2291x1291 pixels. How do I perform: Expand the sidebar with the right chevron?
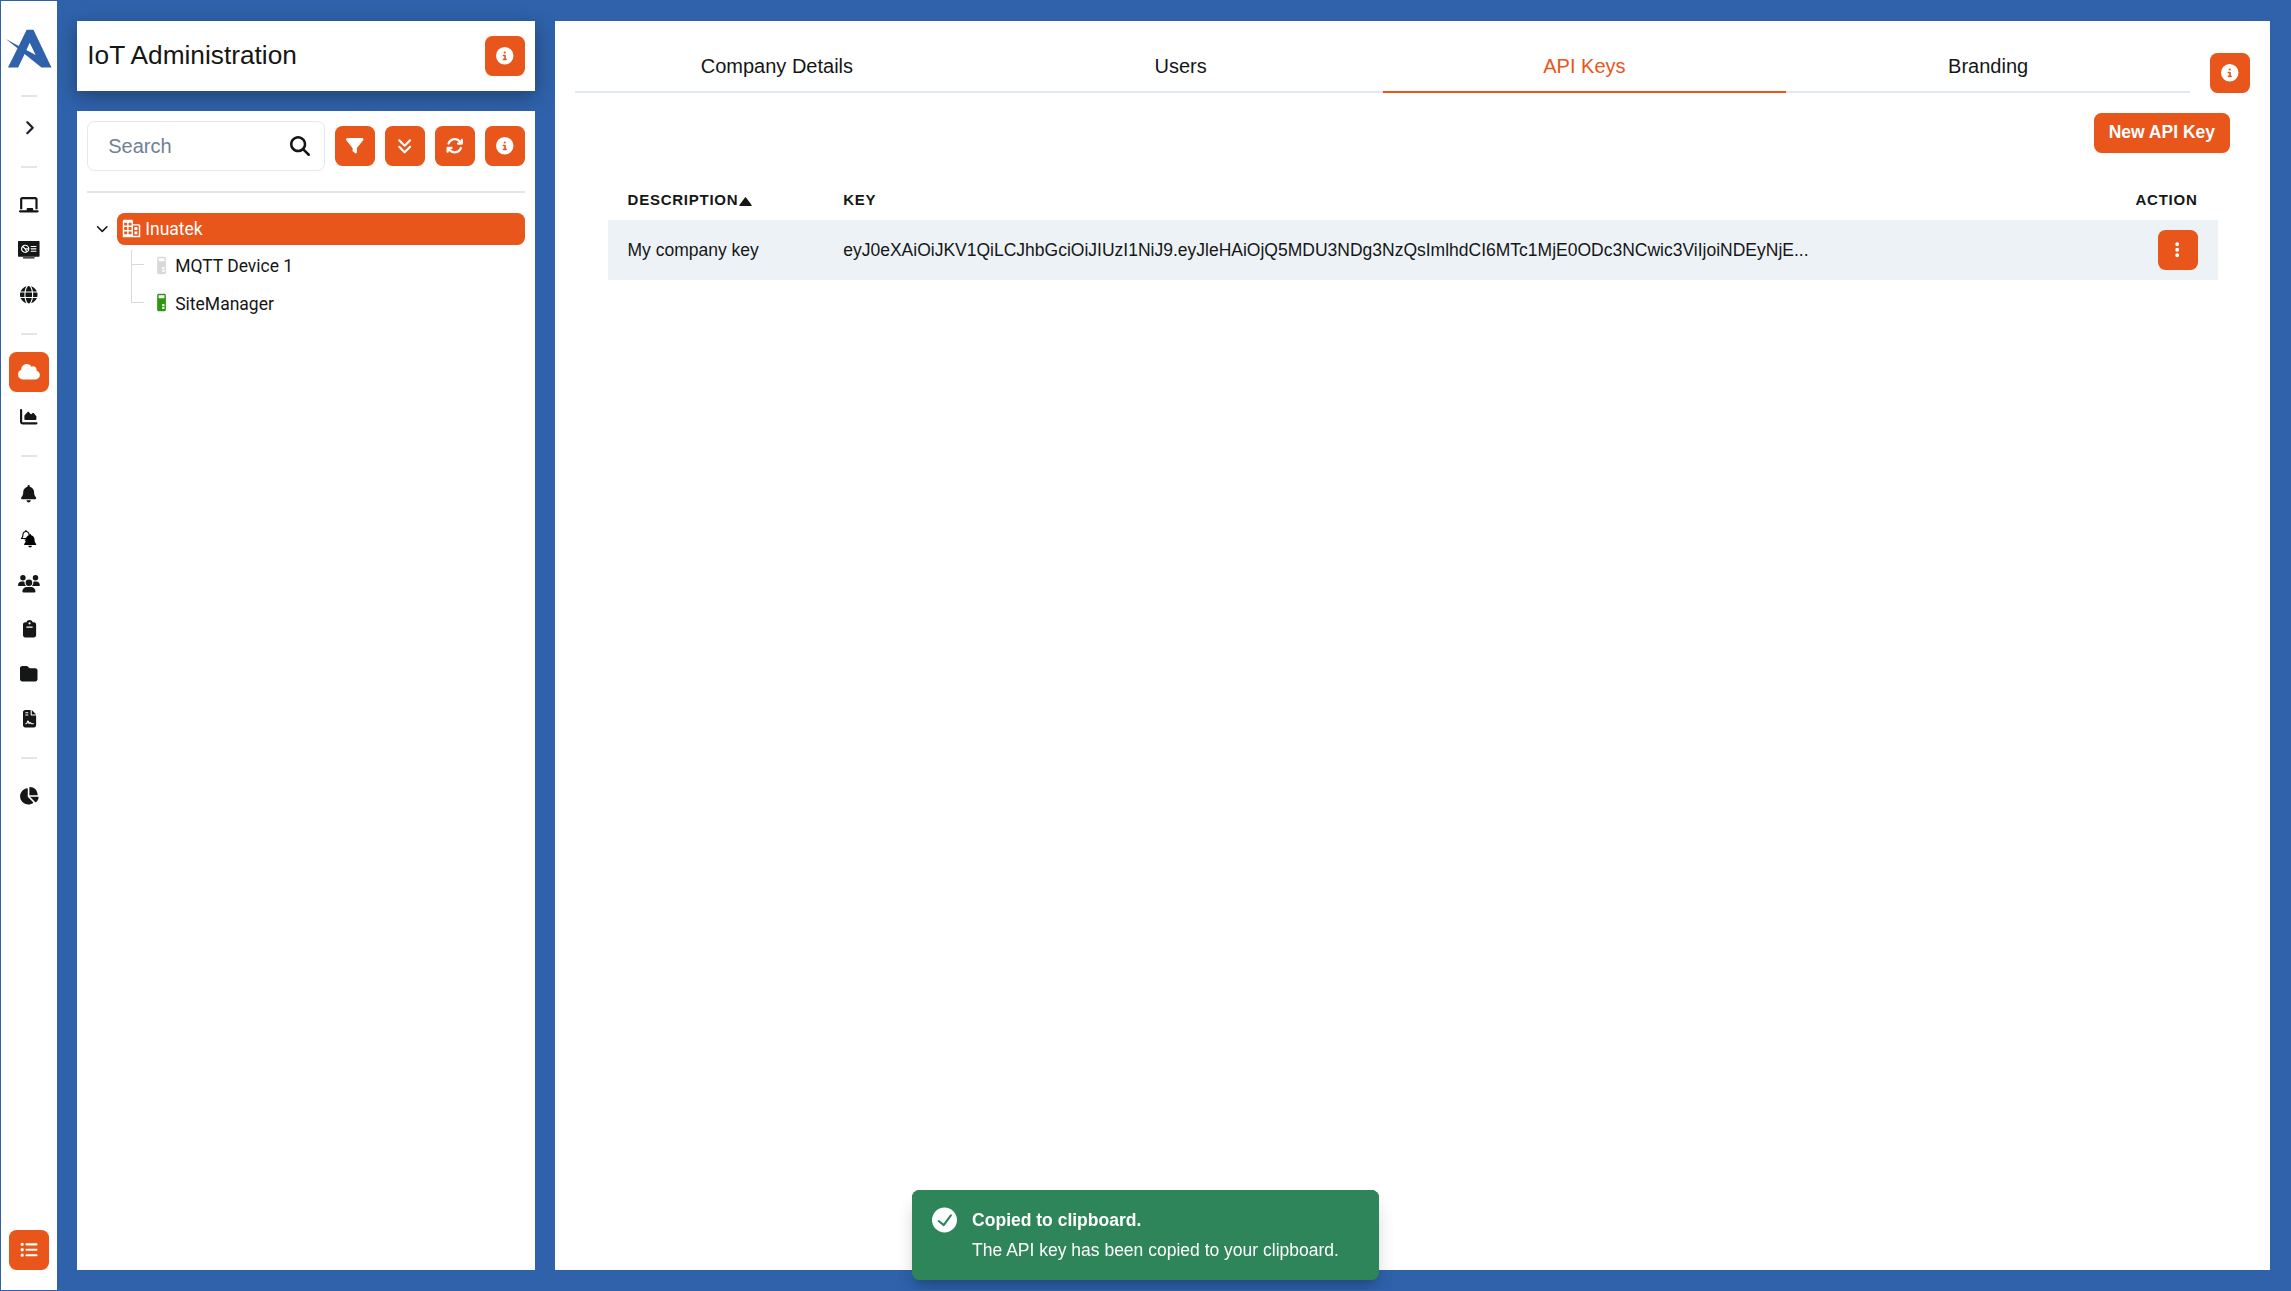coord(29,128)
